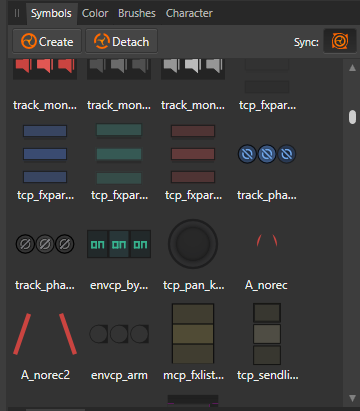Select the maroon tcp_fxpar bars symbol
The image size is (360, 411).
click(x=193, y=154)
